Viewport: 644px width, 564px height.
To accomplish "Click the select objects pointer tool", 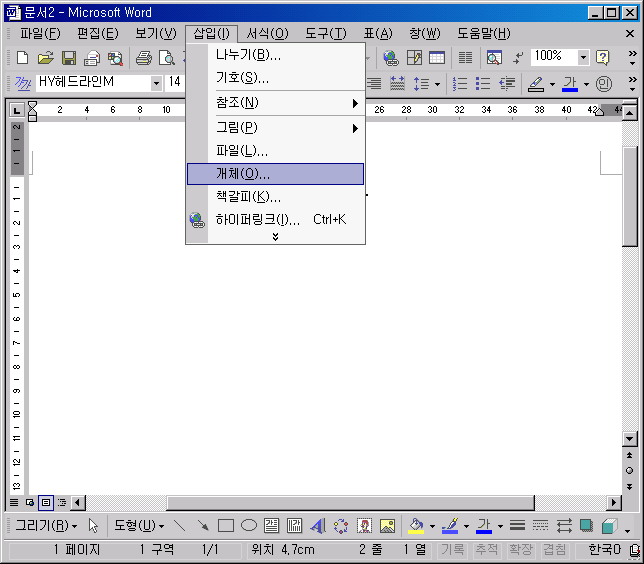I will tap(93, 525).
